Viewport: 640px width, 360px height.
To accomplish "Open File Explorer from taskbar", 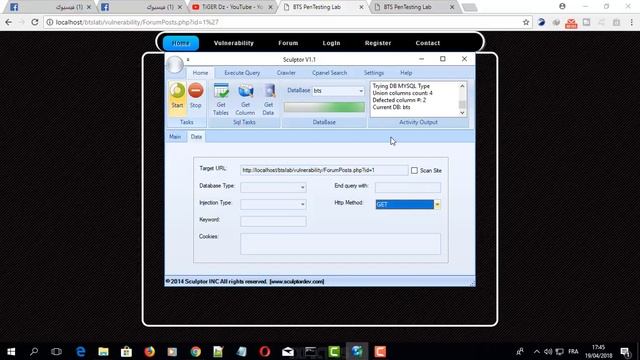I will pyautogui.click(x=103, y=351).
